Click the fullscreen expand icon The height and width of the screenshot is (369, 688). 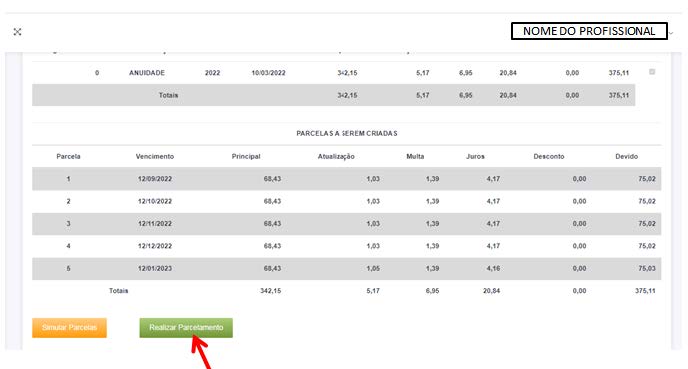click(18, 32)
